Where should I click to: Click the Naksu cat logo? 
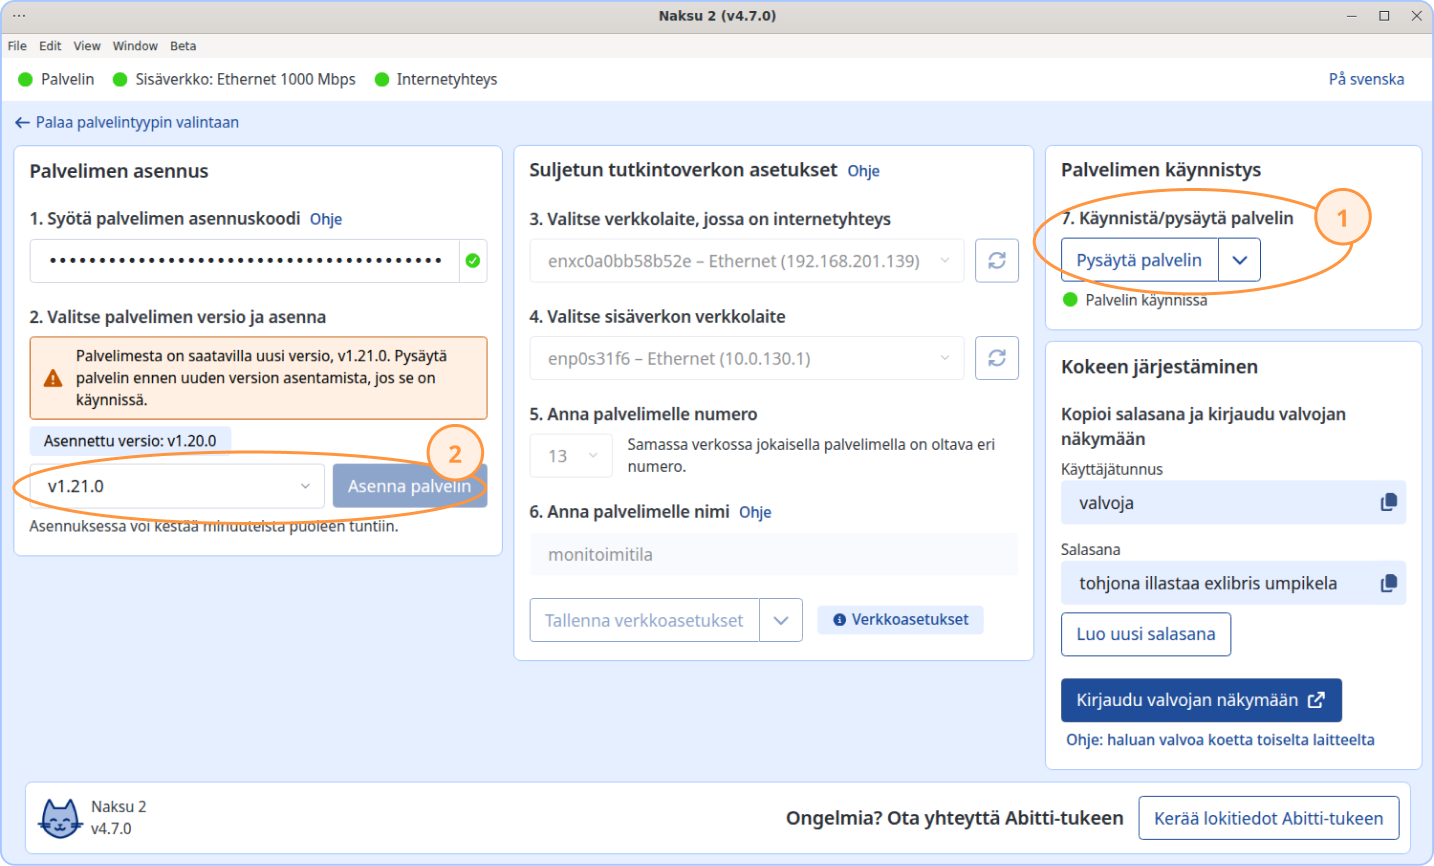tap(60, 818)
